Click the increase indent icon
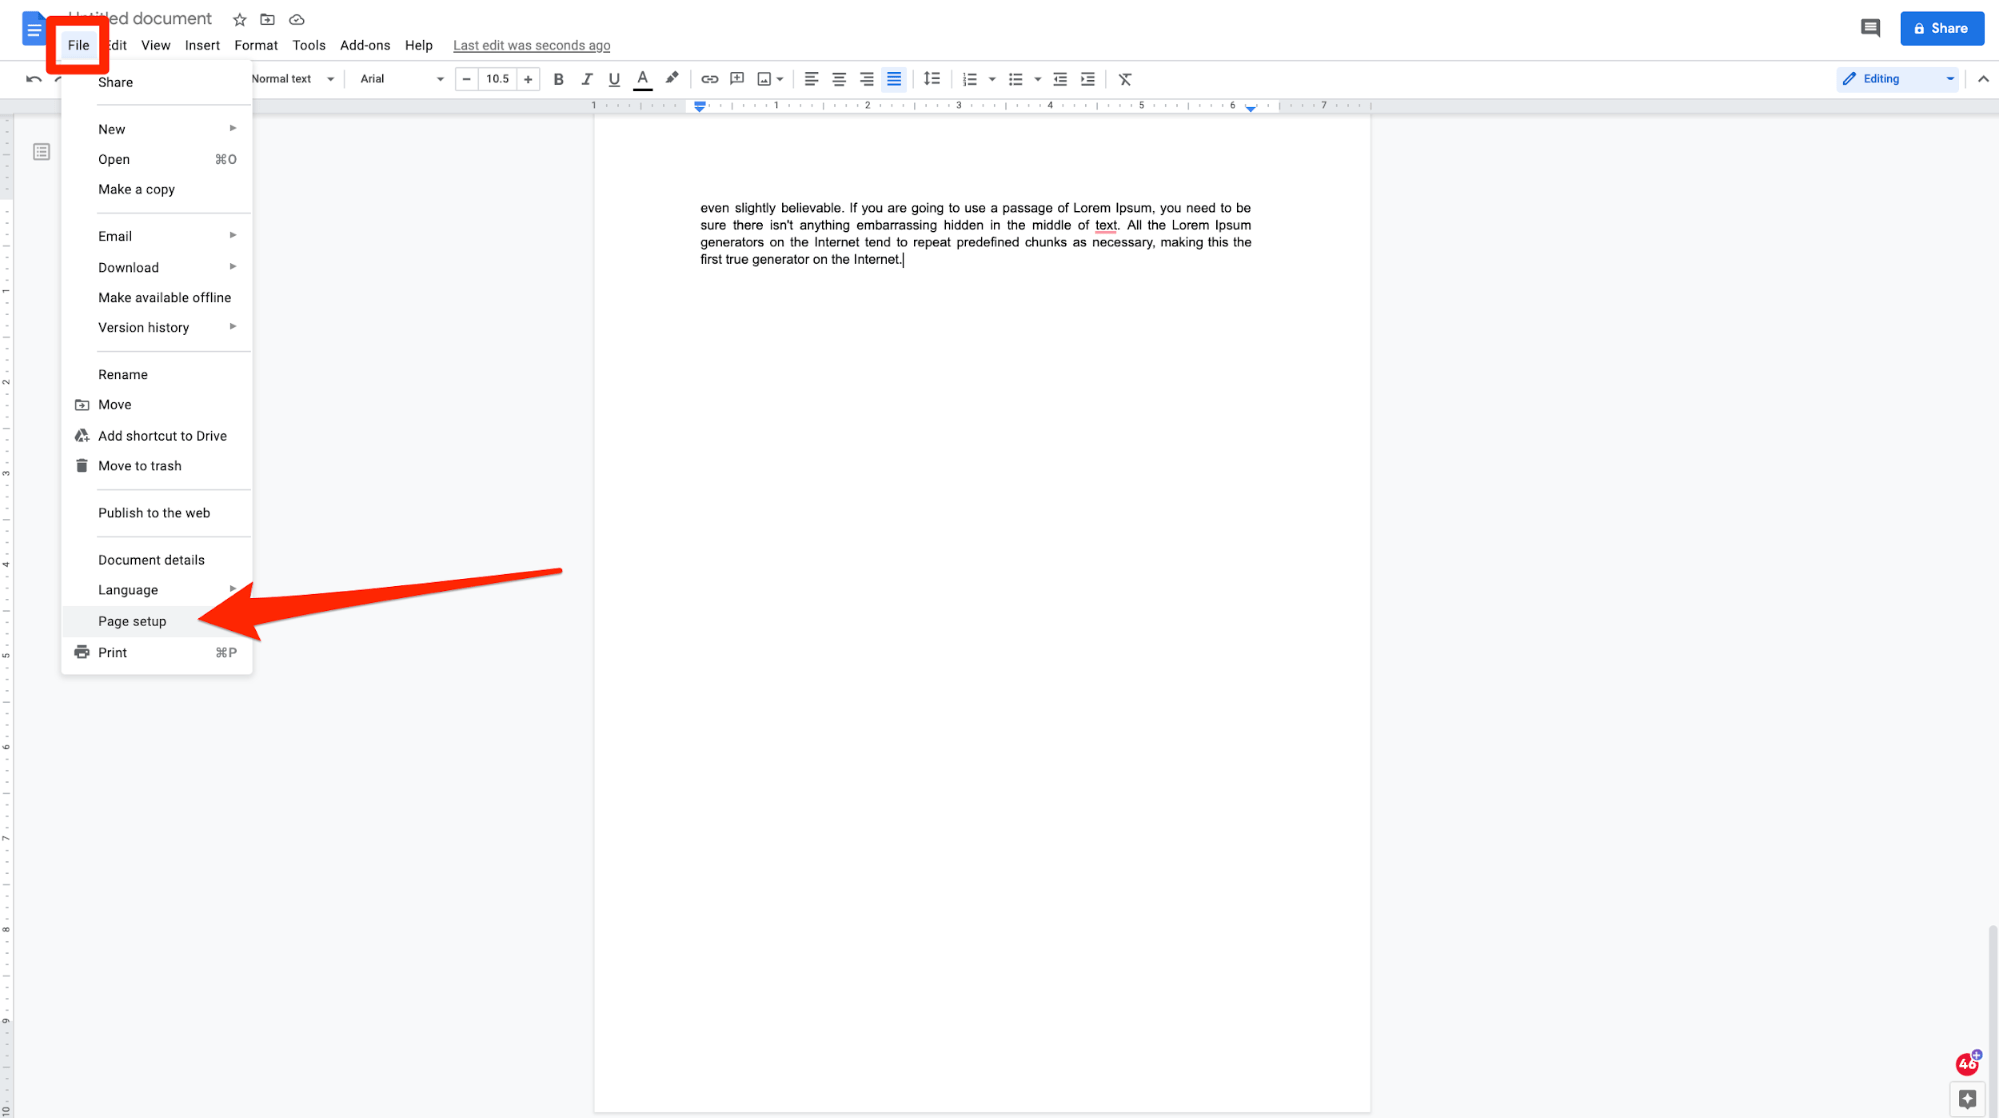Screen dimensions: 1999x1118 coord(1089,78)
